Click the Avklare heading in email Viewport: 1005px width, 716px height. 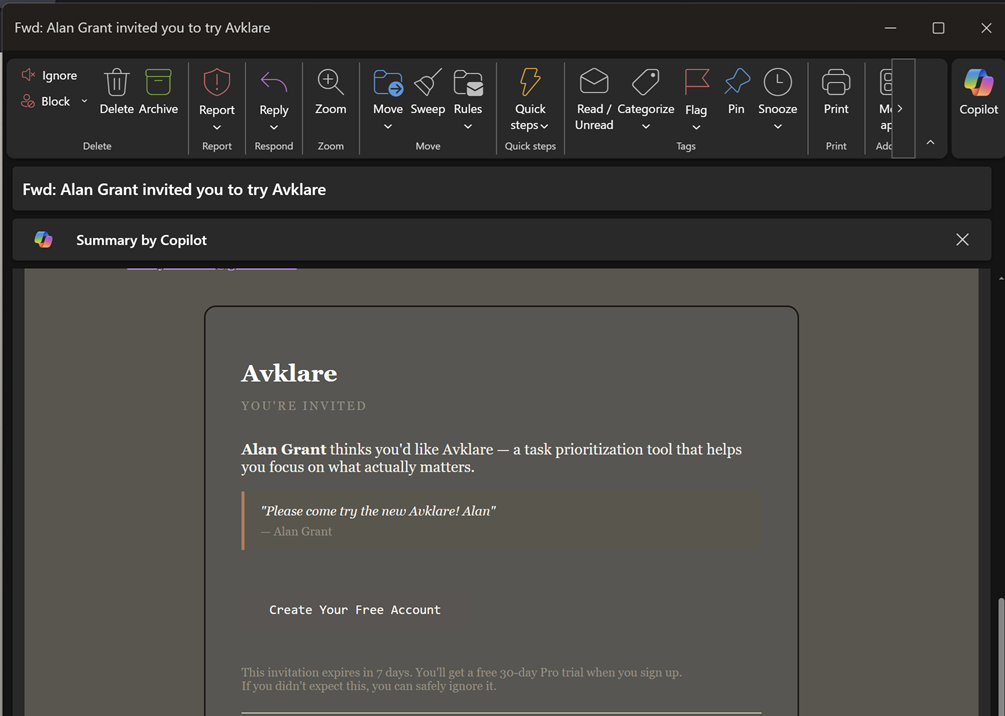click(x=289, y=373)
